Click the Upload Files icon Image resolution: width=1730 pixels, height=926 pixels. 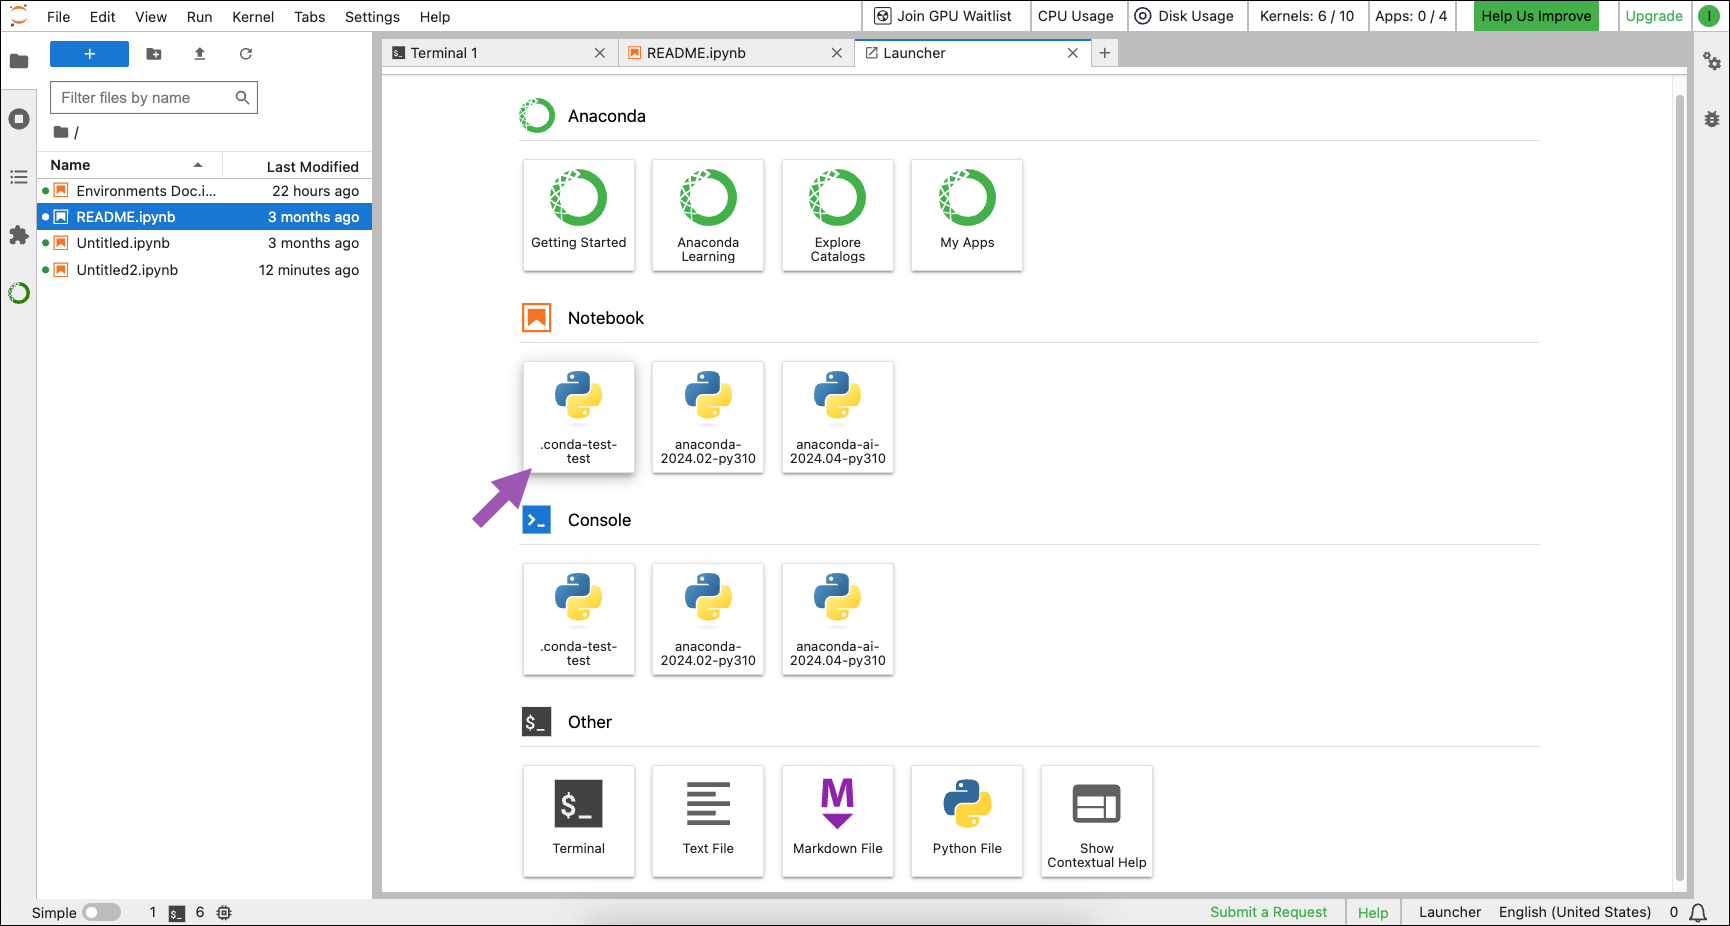200,54
